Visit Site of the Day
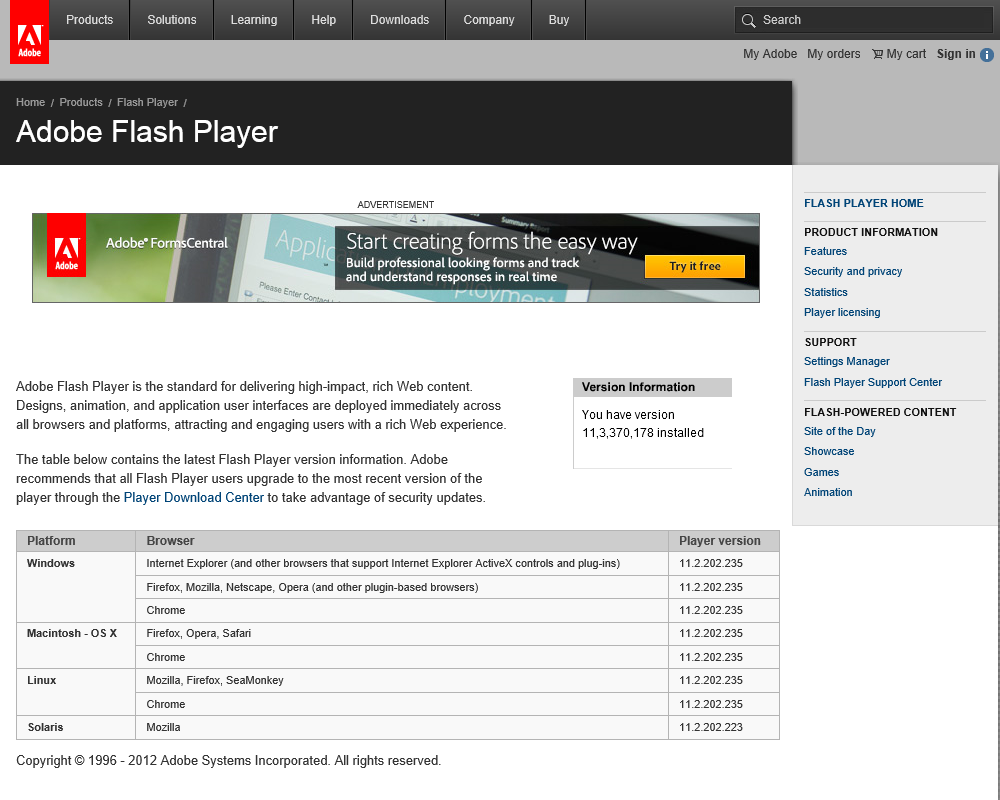 (x=839, y=431)
